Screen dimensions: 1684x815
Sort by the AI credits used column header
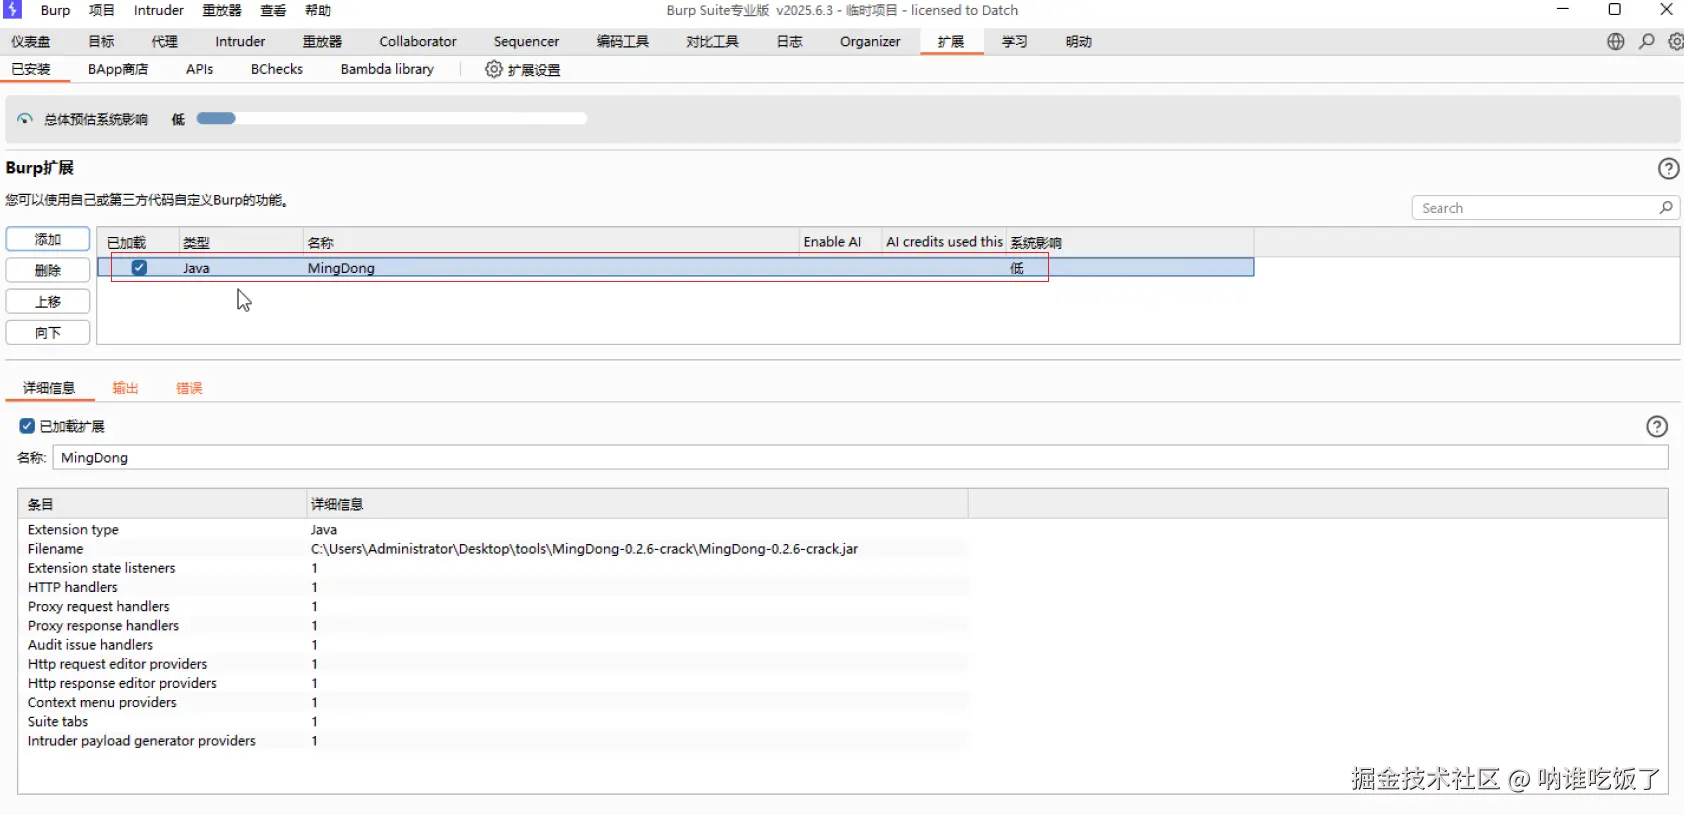[944, 242]
